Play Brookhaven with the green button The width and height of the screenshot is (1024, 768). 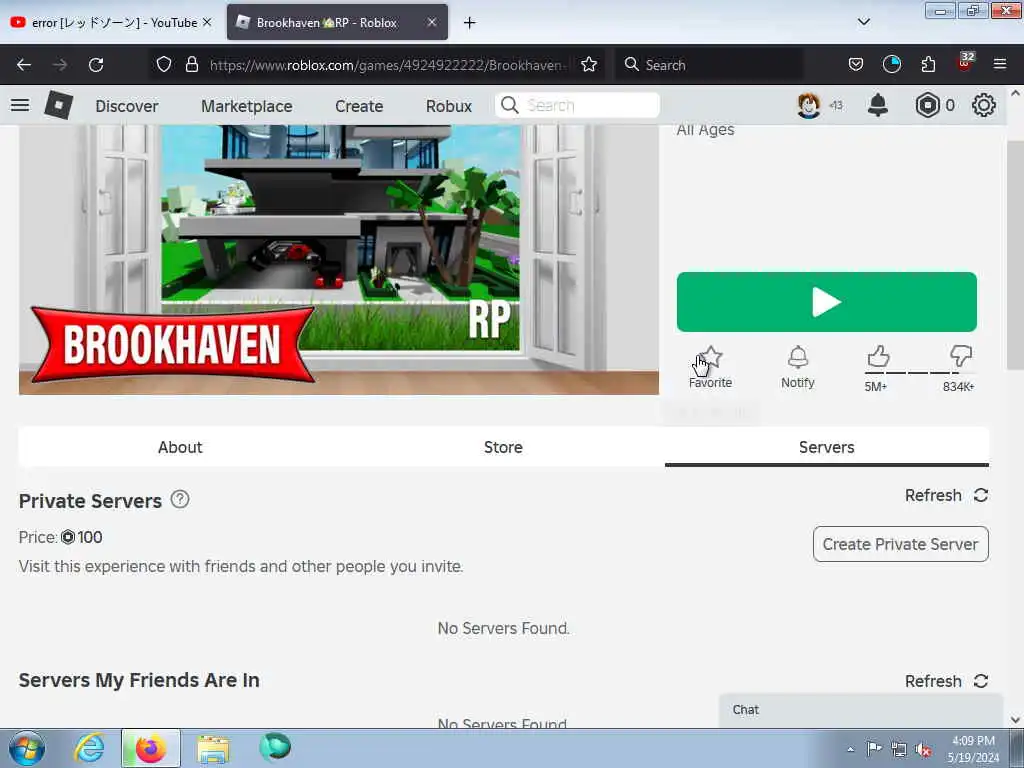pyautogui.click(x=827, y=302)
